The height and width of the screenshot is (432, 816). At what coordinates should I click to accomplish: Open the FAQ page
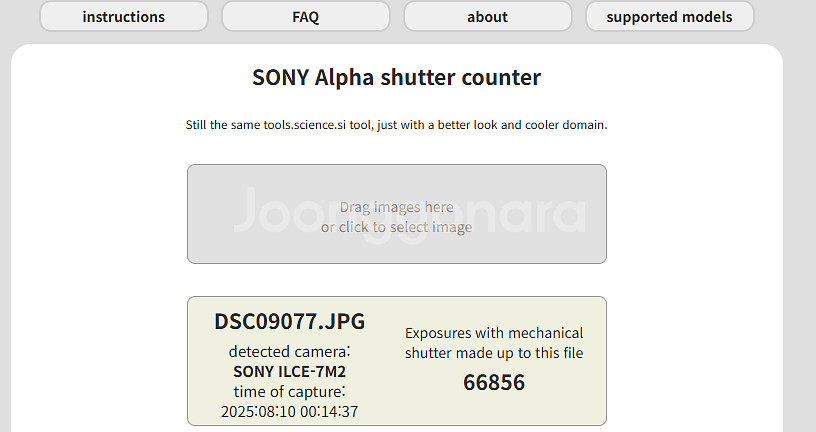pos(306,16)
